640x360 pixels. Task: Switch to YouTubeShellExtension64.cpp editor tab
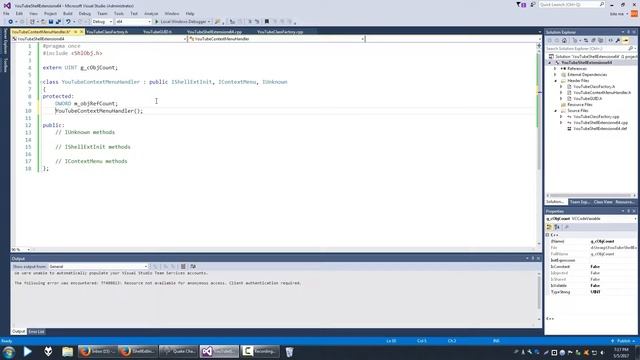[x=214, y=31]
